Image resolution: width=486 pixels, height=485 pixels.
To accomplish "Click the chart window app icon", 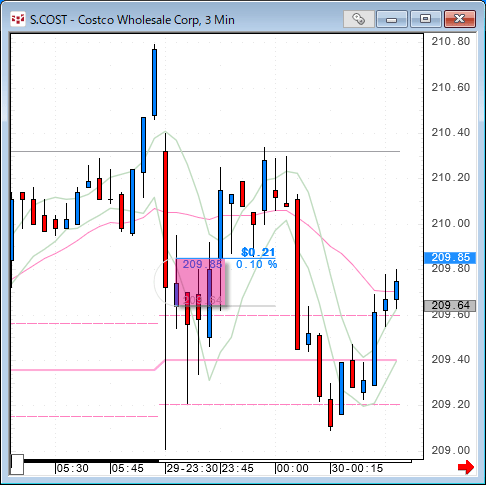I will click(x=18, y=19).
